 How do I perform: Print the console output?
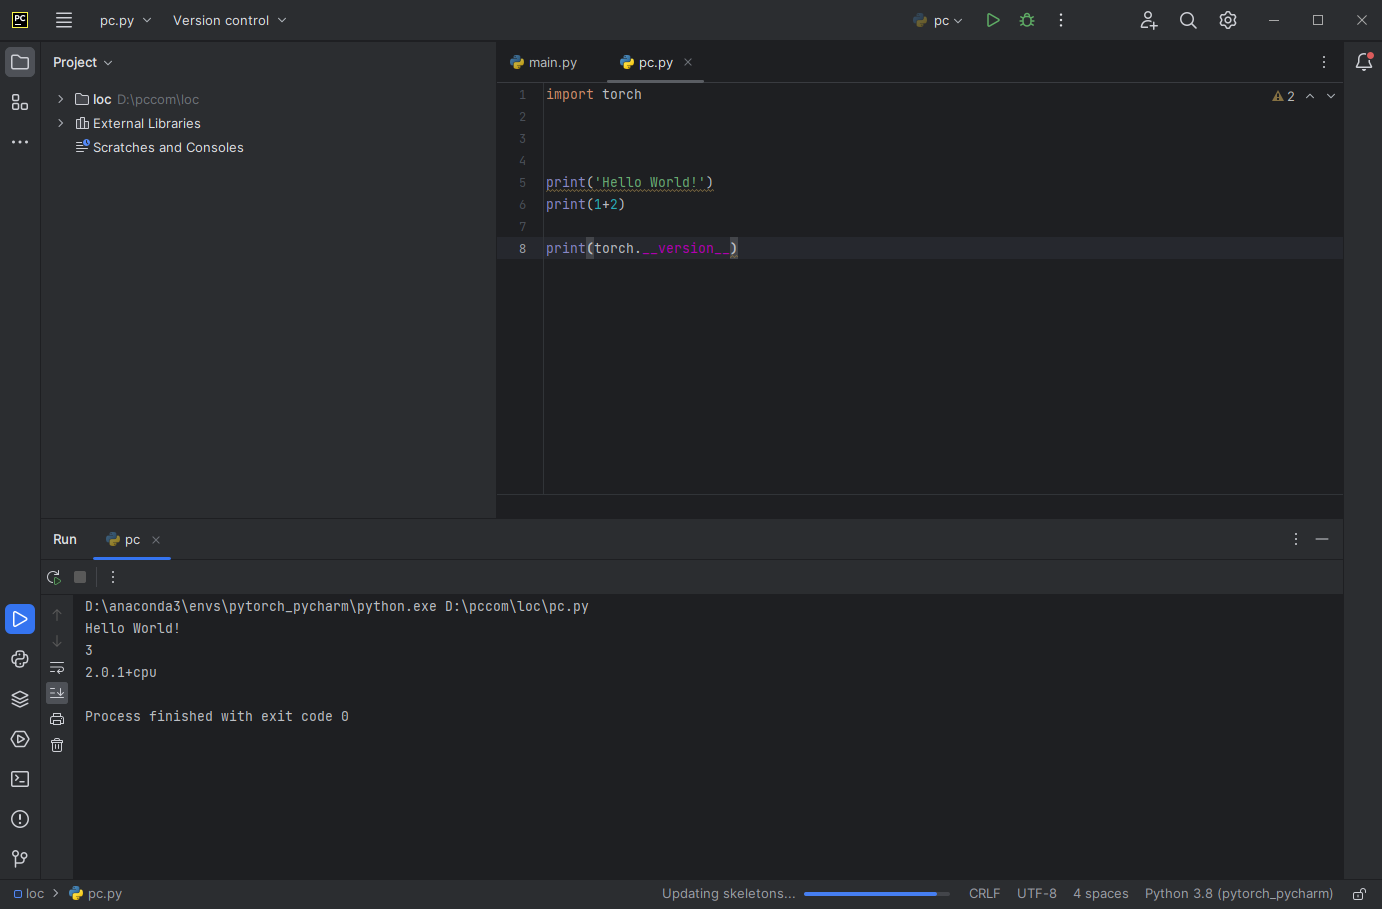(57, 719)
